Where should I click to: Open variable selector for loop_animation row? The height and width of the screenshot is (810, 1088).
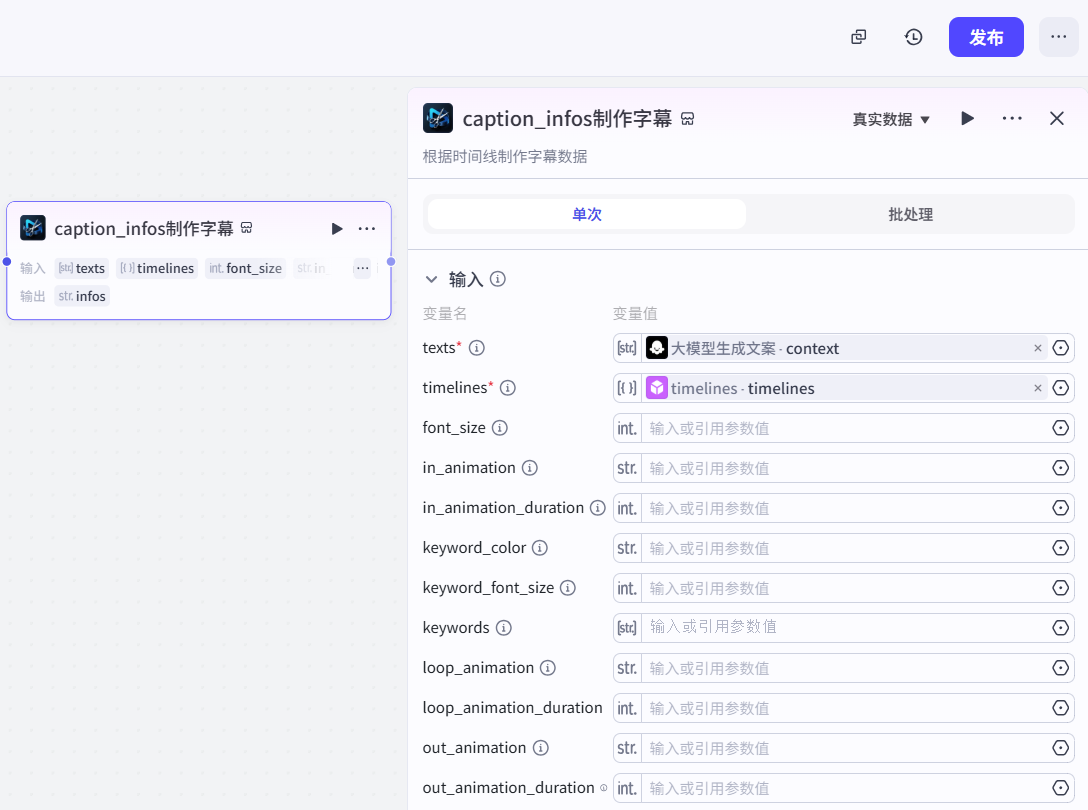tap(1060, 668)
